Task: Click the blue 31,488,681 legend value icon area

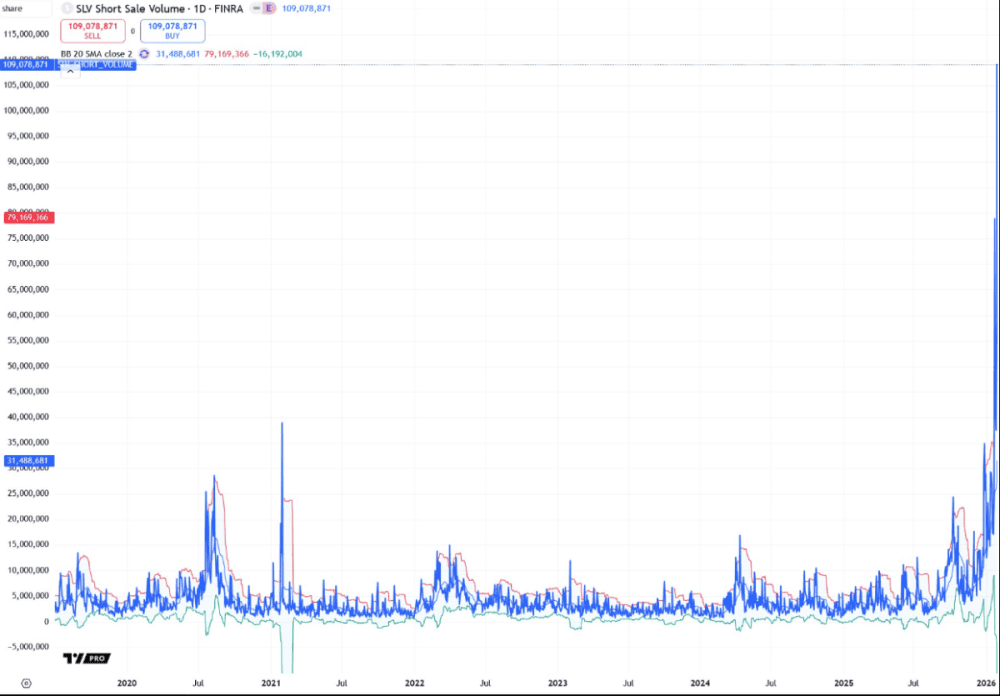Action: 178,54
